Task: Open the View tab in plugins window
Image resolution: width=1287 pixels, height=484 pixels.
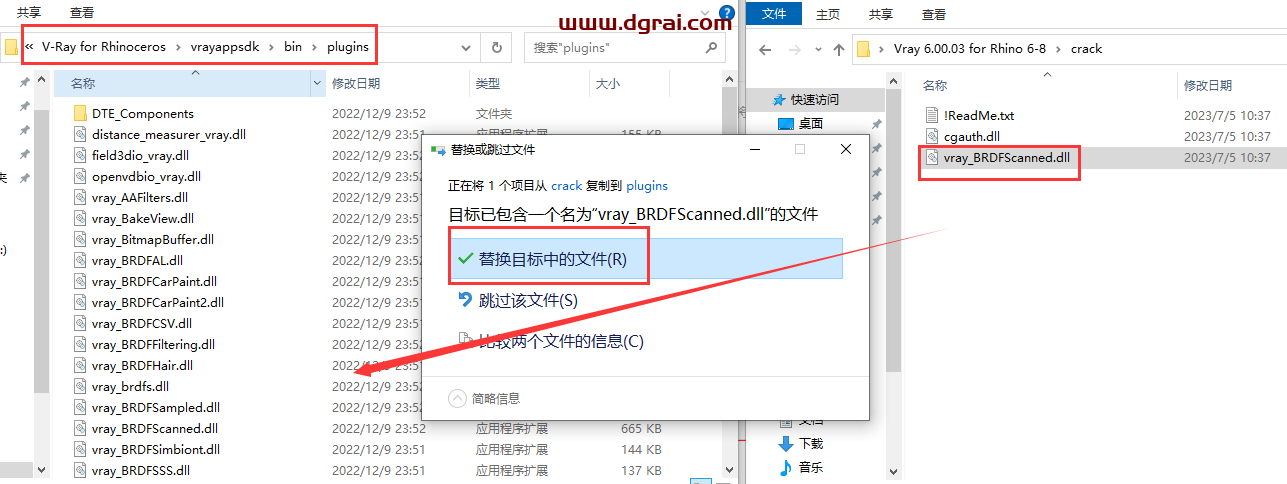Action: (x=82, y=13)
